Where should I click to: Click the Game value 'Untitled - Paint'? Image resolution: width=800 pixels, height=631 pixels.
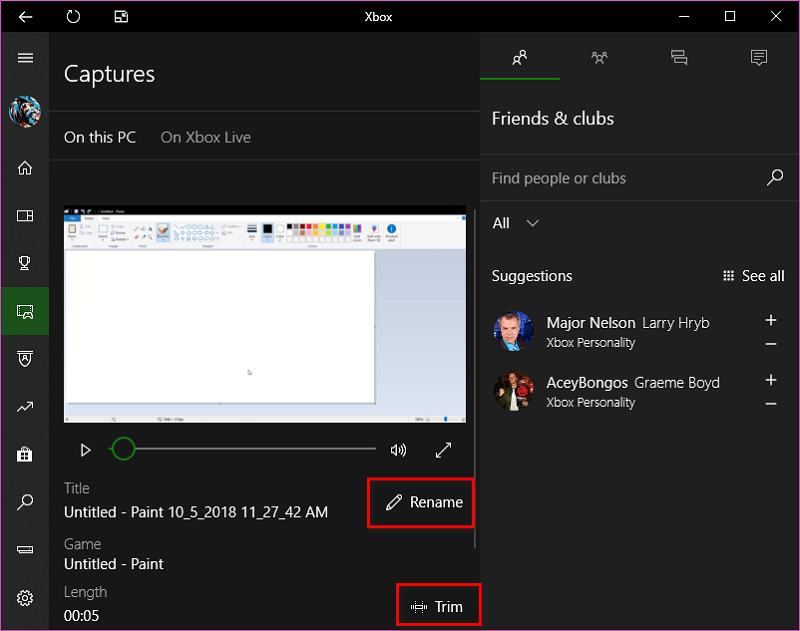[114, 564]
